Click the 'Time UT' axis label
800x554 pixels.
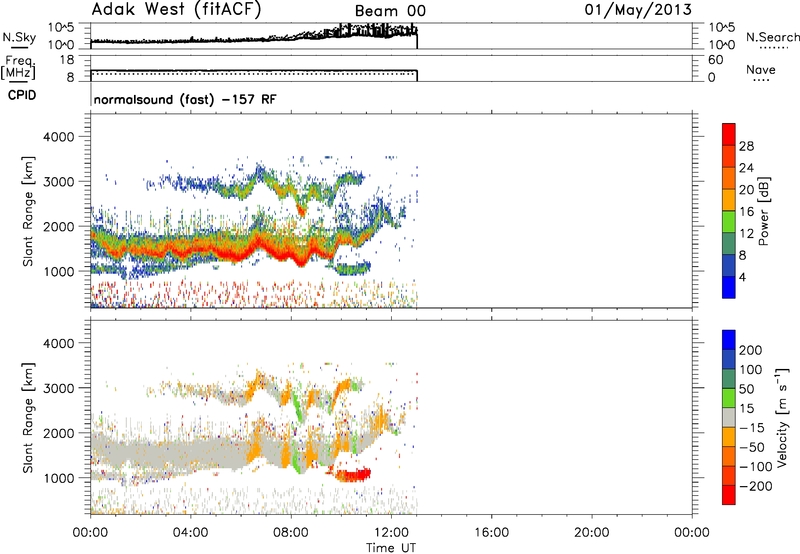391,548
